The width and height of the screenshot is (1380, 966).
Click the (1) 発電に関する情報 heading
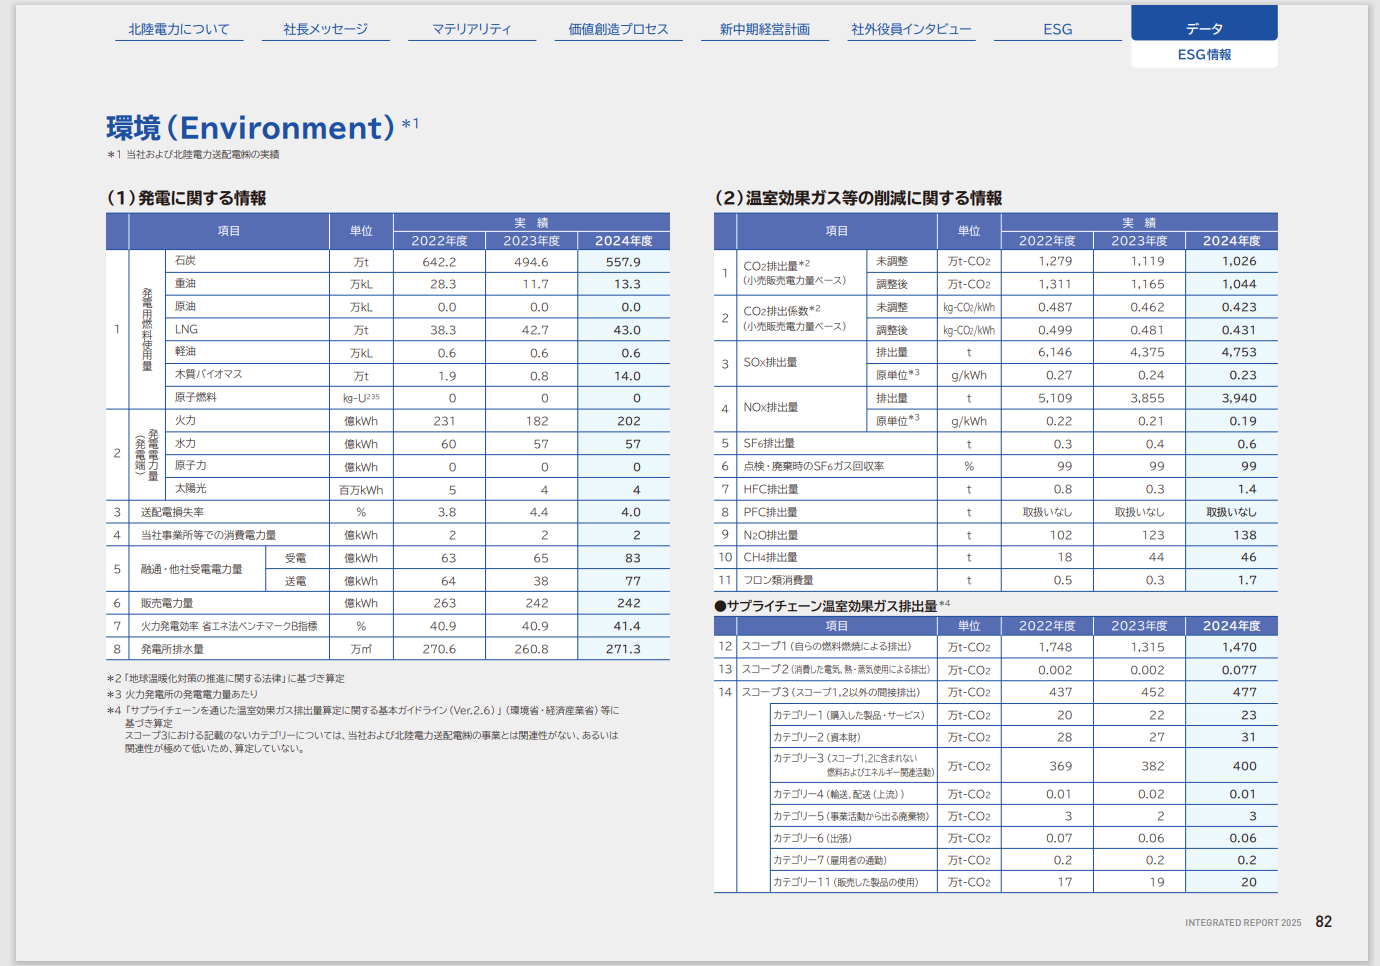pyautogui.click(x=187, y=198)
